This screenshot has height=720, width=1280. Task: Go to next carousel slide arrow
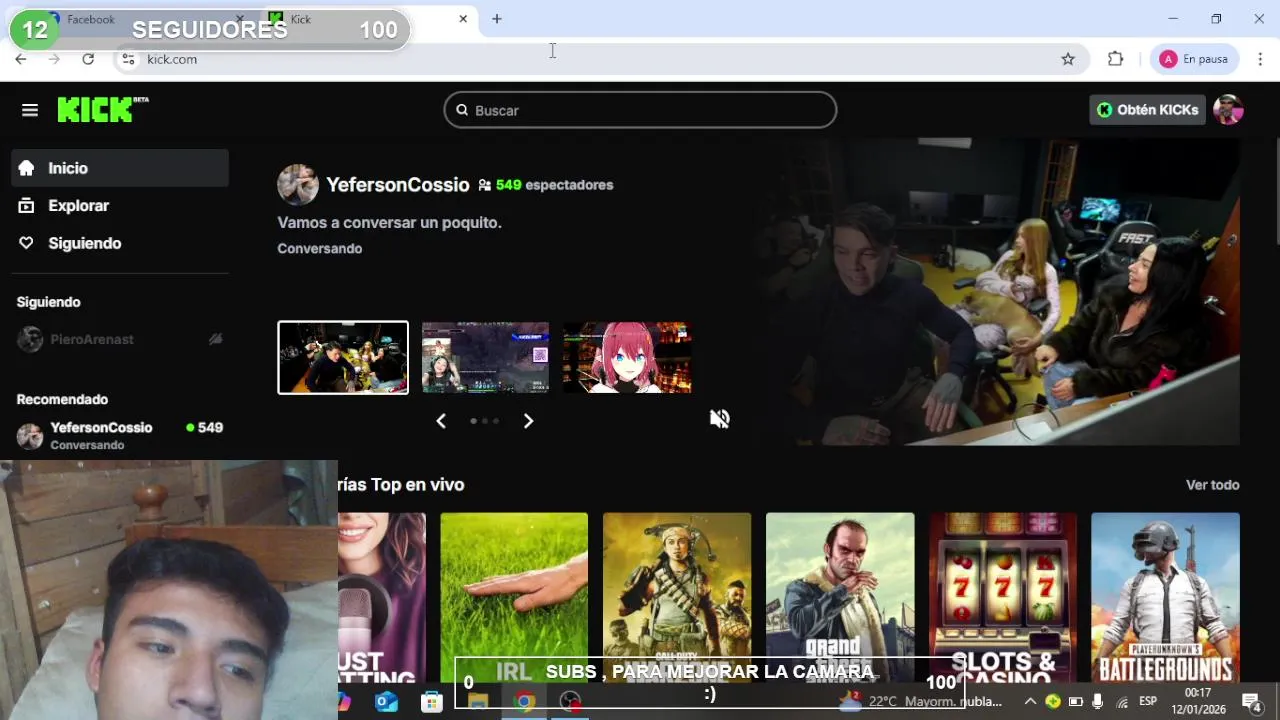[x=528, y=421]
